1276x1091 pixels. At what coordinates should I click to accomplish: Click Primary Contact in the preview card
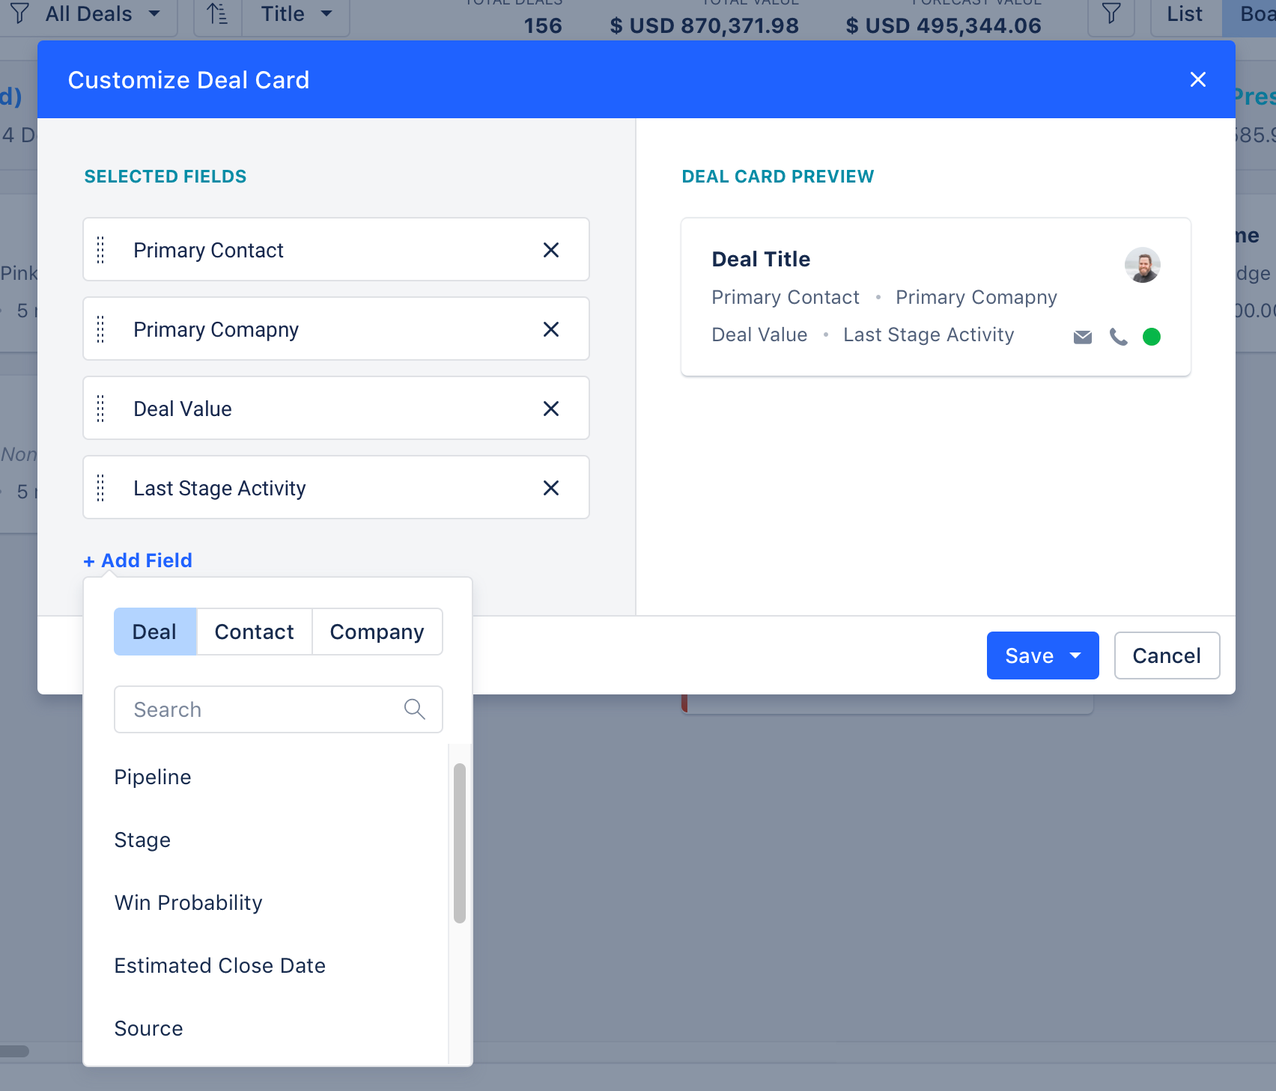tap(785, 297)
